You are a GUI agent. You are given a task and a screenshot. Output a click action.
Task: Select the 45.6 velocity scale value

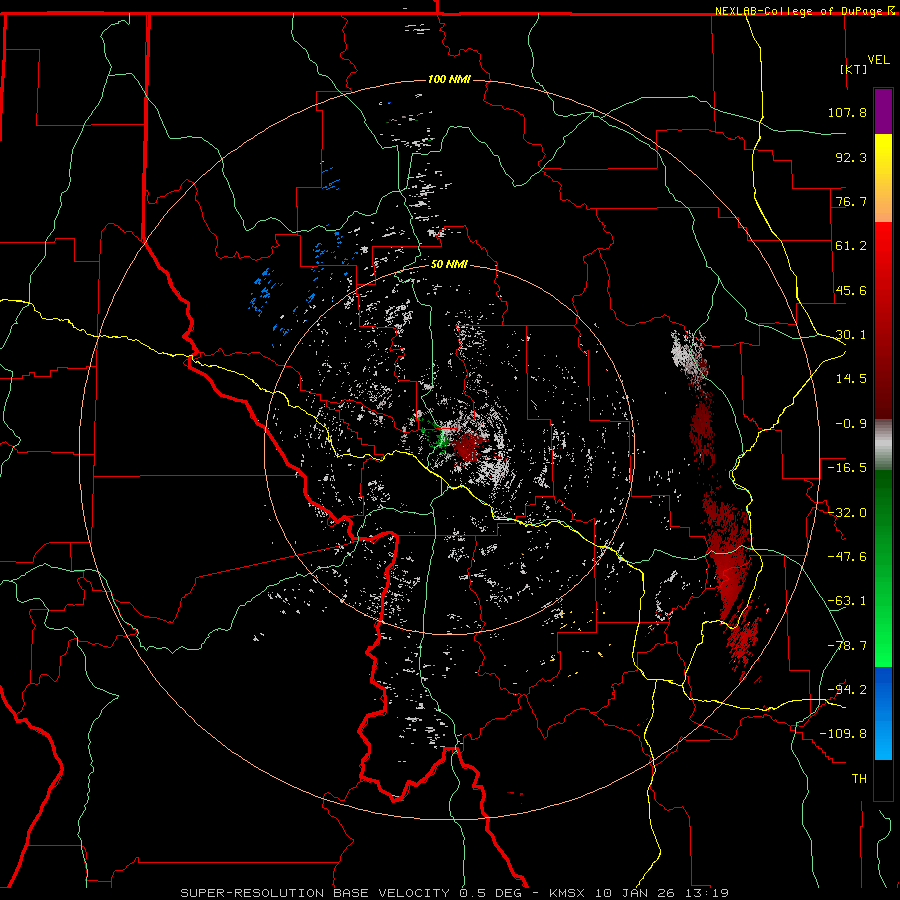(851, 290)
